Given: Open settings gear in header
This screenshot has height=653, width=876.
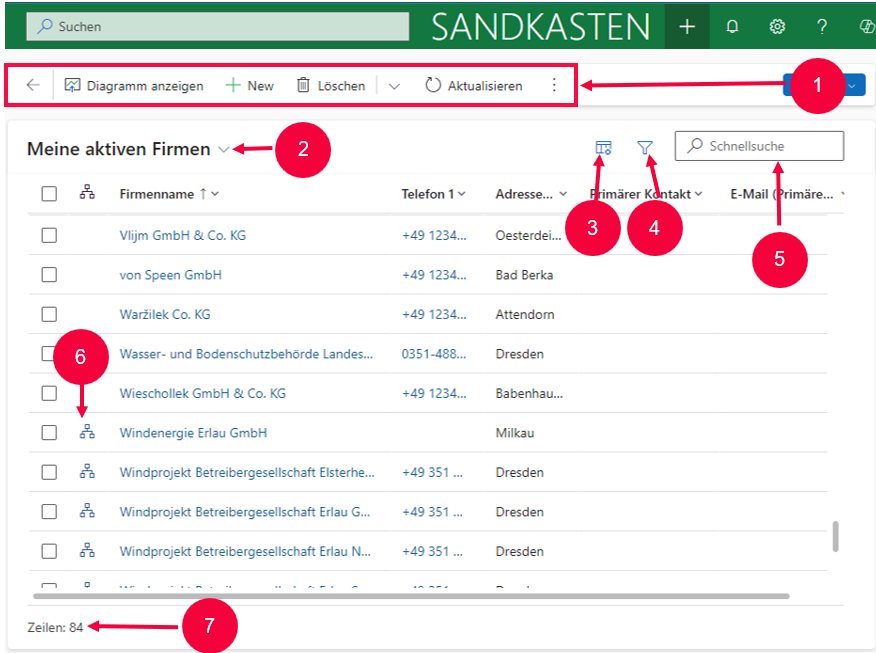Looking at the screenshot, I should click(x=777, y=27).
